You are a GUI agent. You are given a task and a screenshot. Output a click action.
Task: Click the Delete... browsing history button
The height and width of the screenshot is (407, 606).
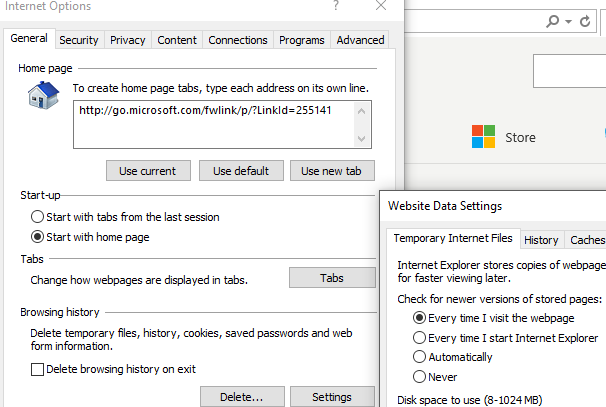point(242,397)
